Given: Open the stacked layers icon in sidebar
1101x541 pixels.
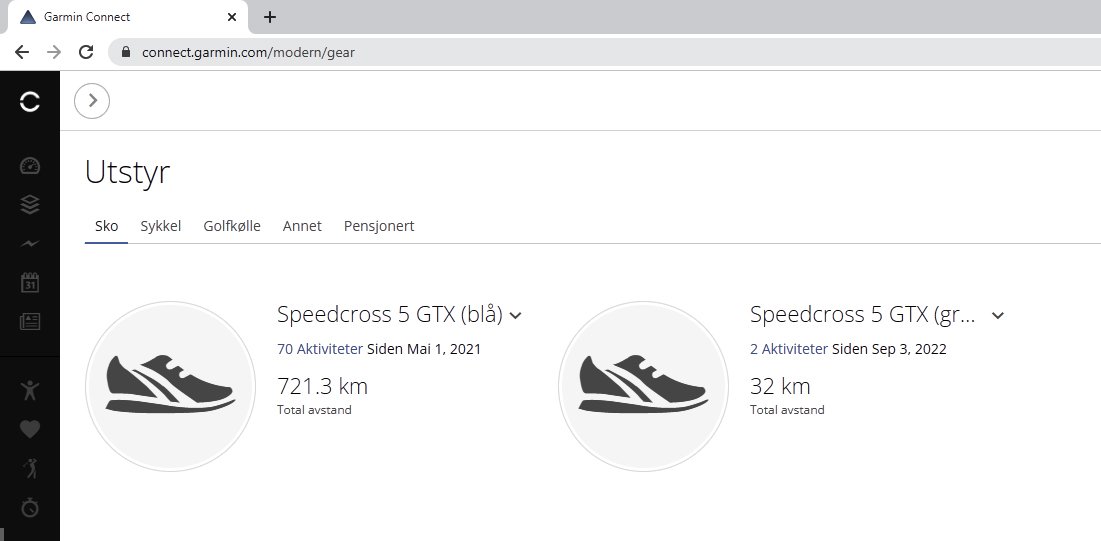Looking at the screenshot, I should point(30,205).
